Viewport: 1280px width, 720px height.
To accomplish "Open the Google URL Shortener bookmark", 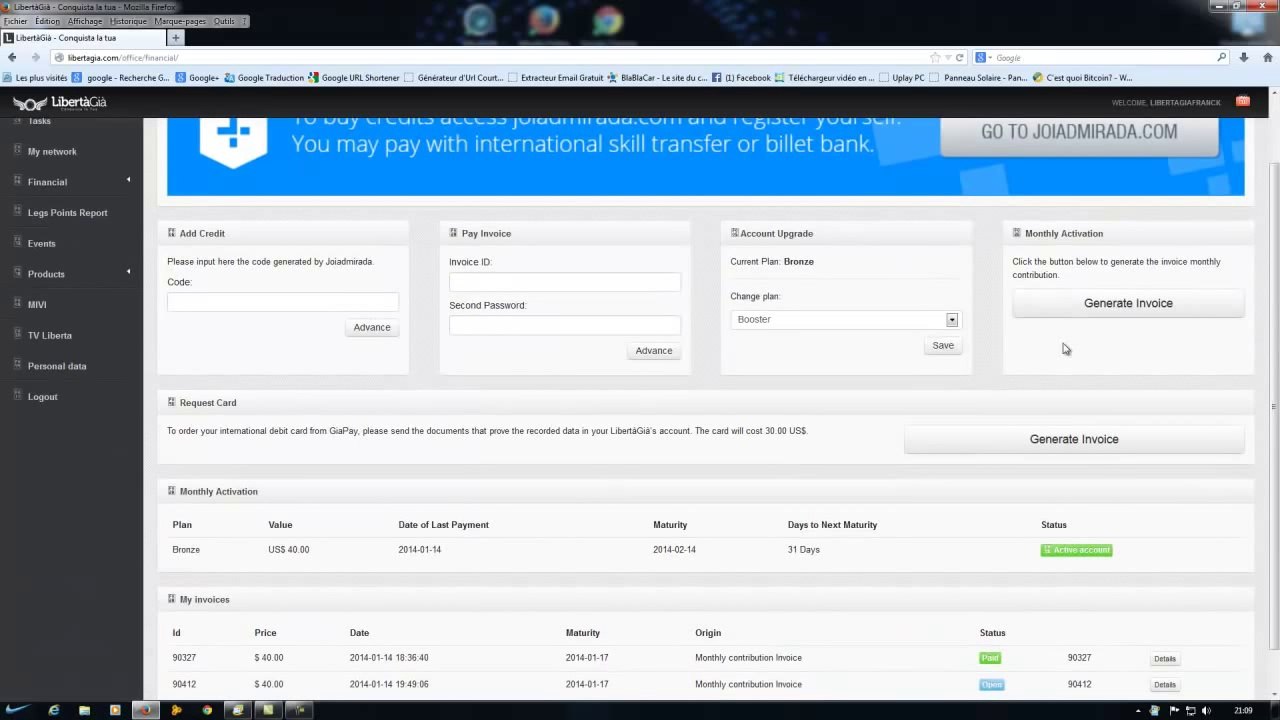I will [x=354, y=78].
